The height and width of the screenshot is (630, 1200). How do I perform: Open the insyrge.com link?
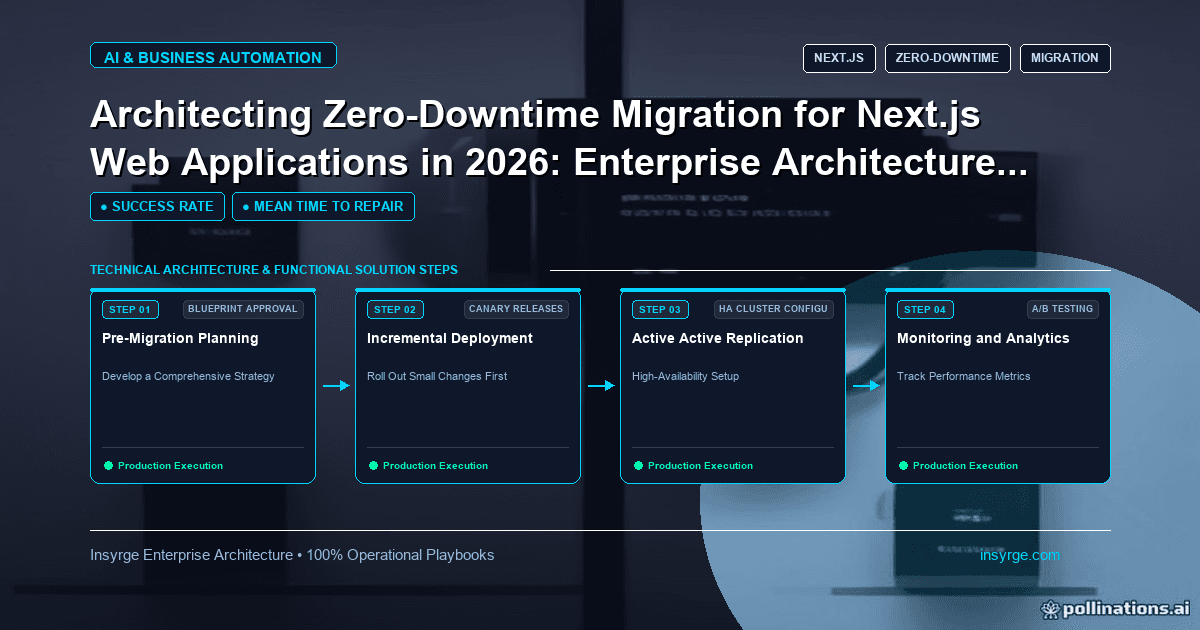click(1020, 555)
